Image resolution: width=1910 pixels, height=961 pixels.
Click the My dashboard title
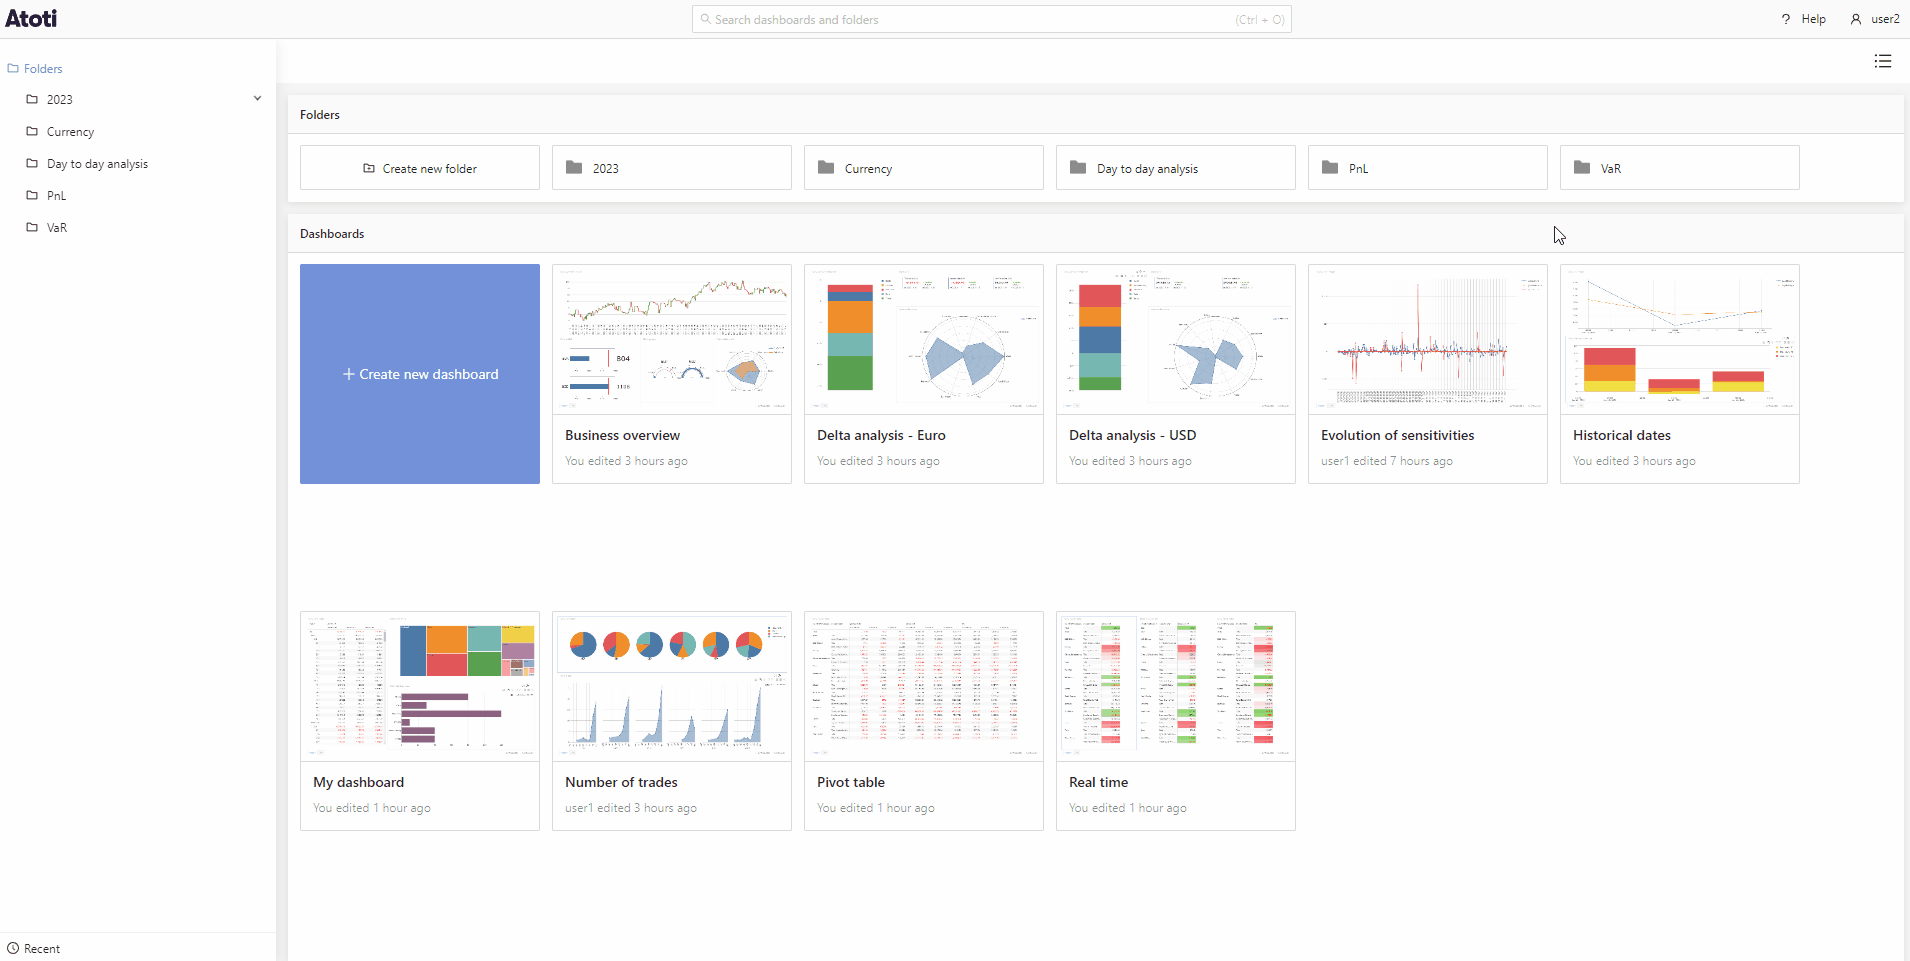click(358, 782)
